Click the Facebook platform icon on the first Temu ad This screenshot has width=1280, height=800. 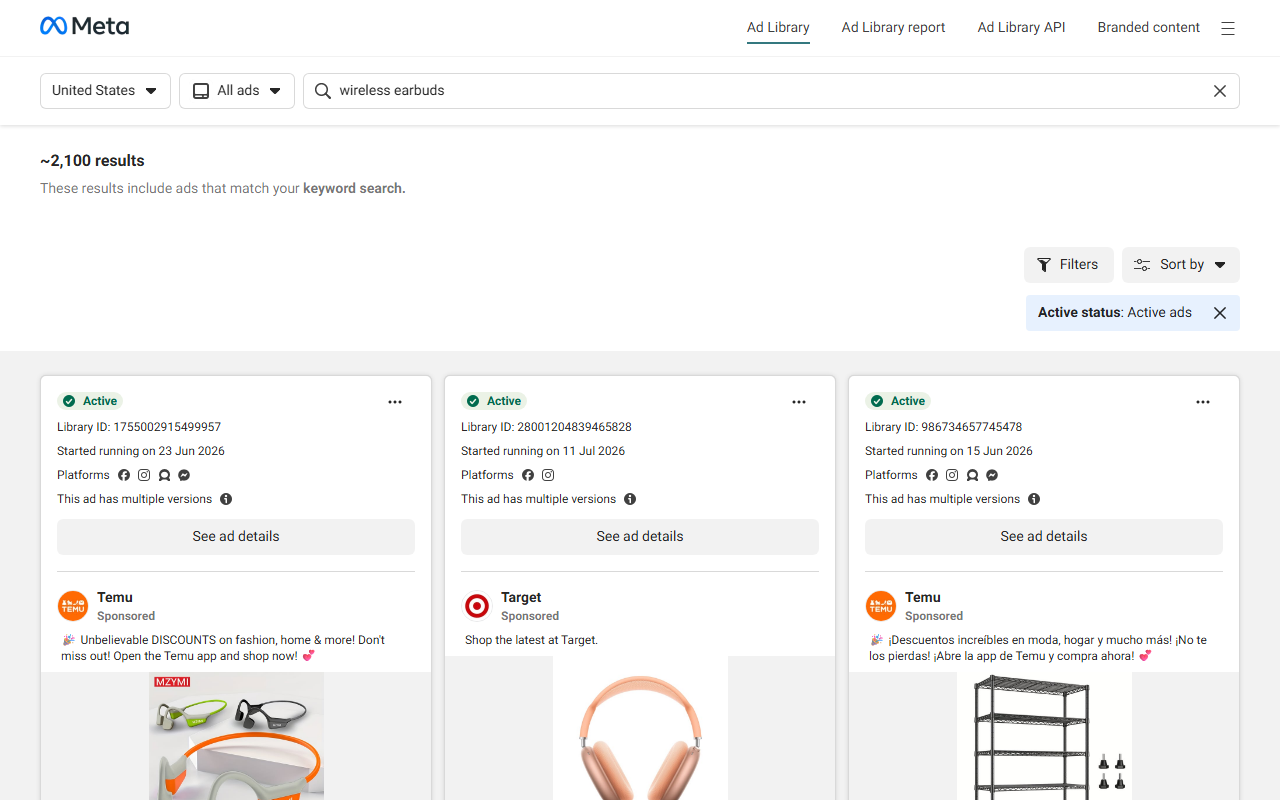pyautogui.click(x=124, y=475)
